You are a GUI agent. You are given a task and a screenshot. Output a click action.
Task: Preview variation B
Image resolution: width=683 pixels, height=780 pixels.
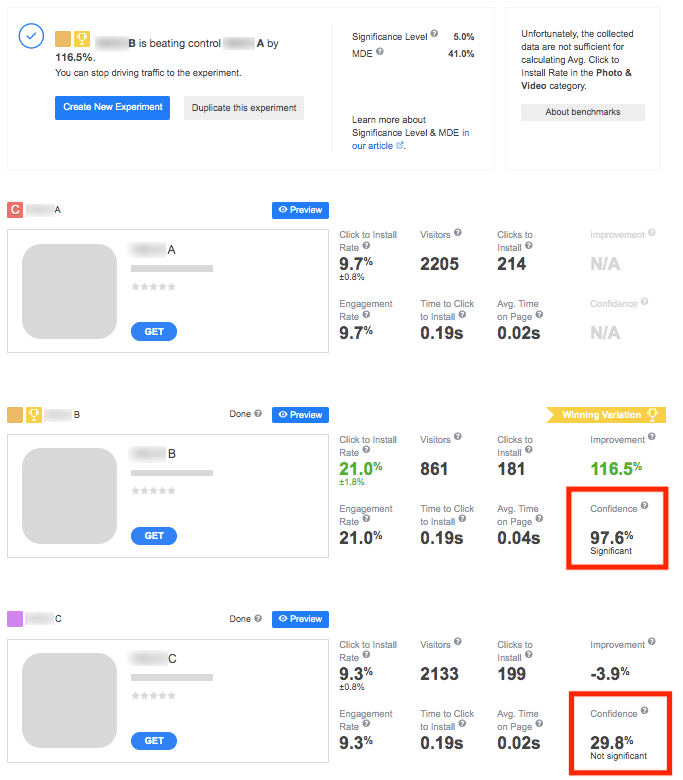pos(300,414)
